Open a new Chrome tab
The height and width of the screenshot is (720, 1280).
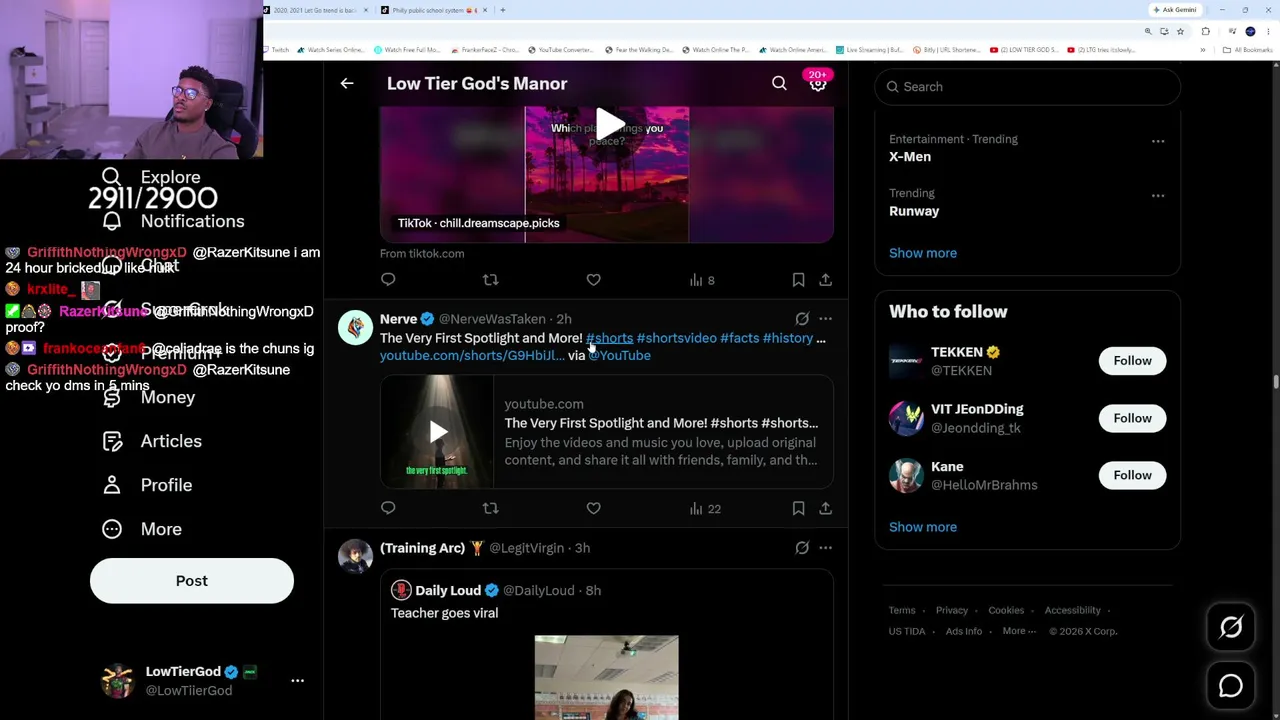click(x=502, y=10)
